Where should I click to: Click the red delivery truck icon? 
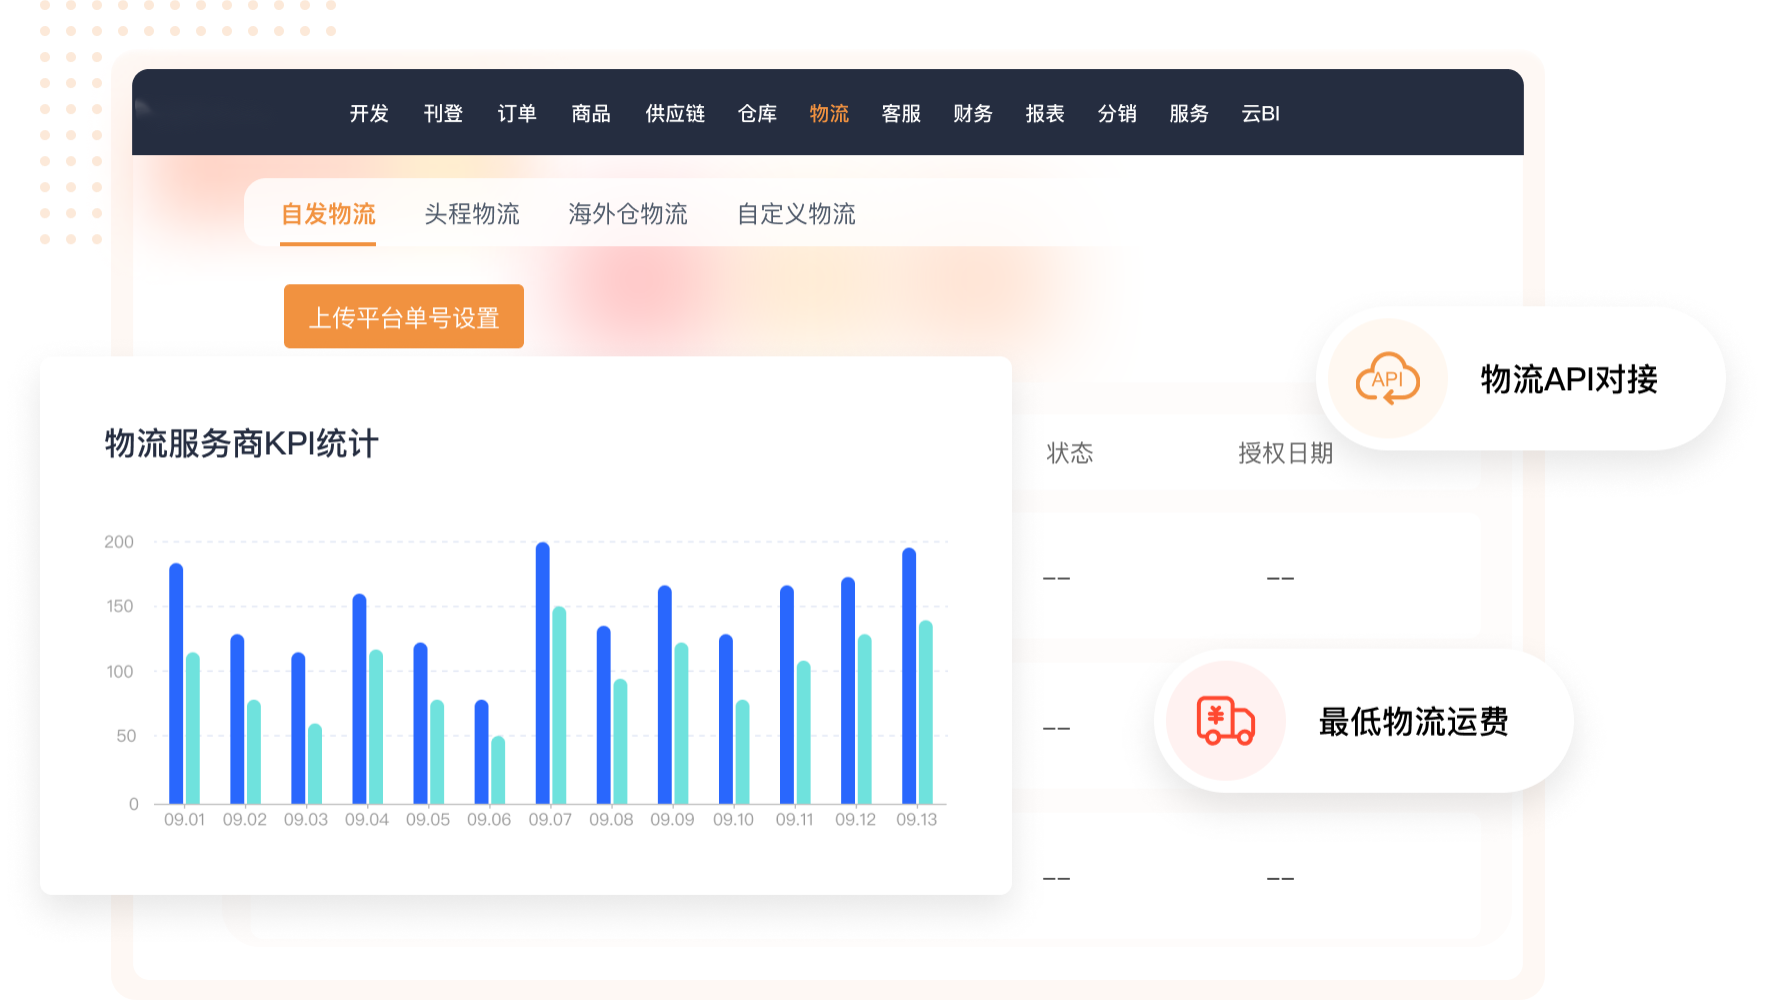point(1225,721)
